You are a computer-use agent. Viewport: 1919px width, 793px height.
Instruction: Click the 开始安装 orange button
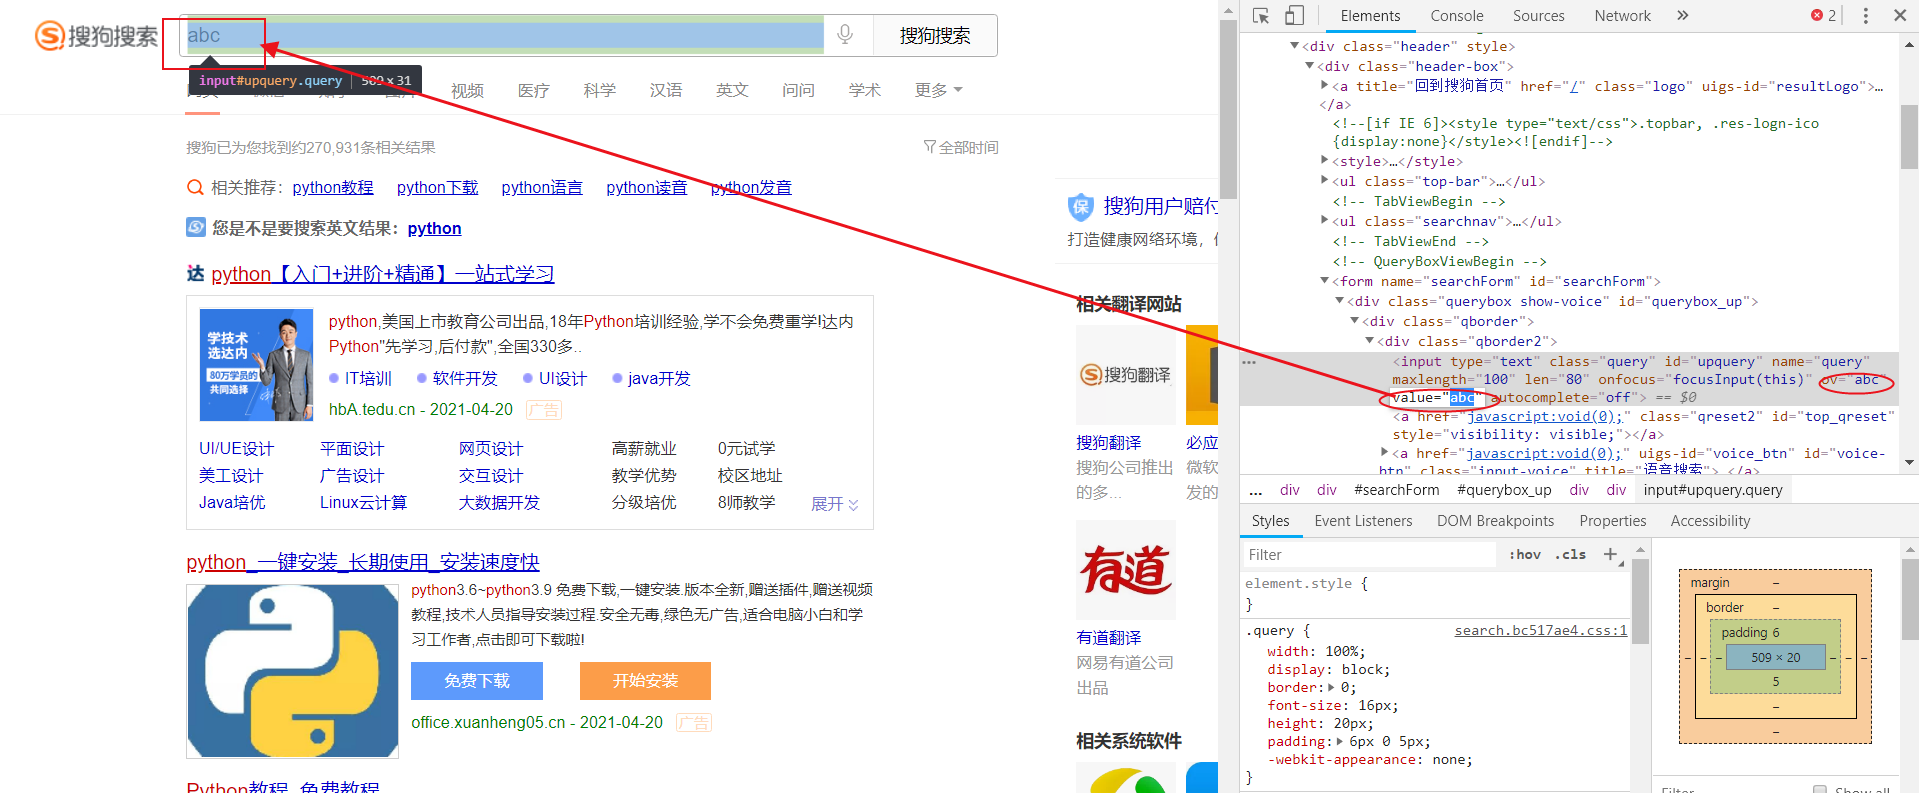pyautogui.click(x=645, y=681)
